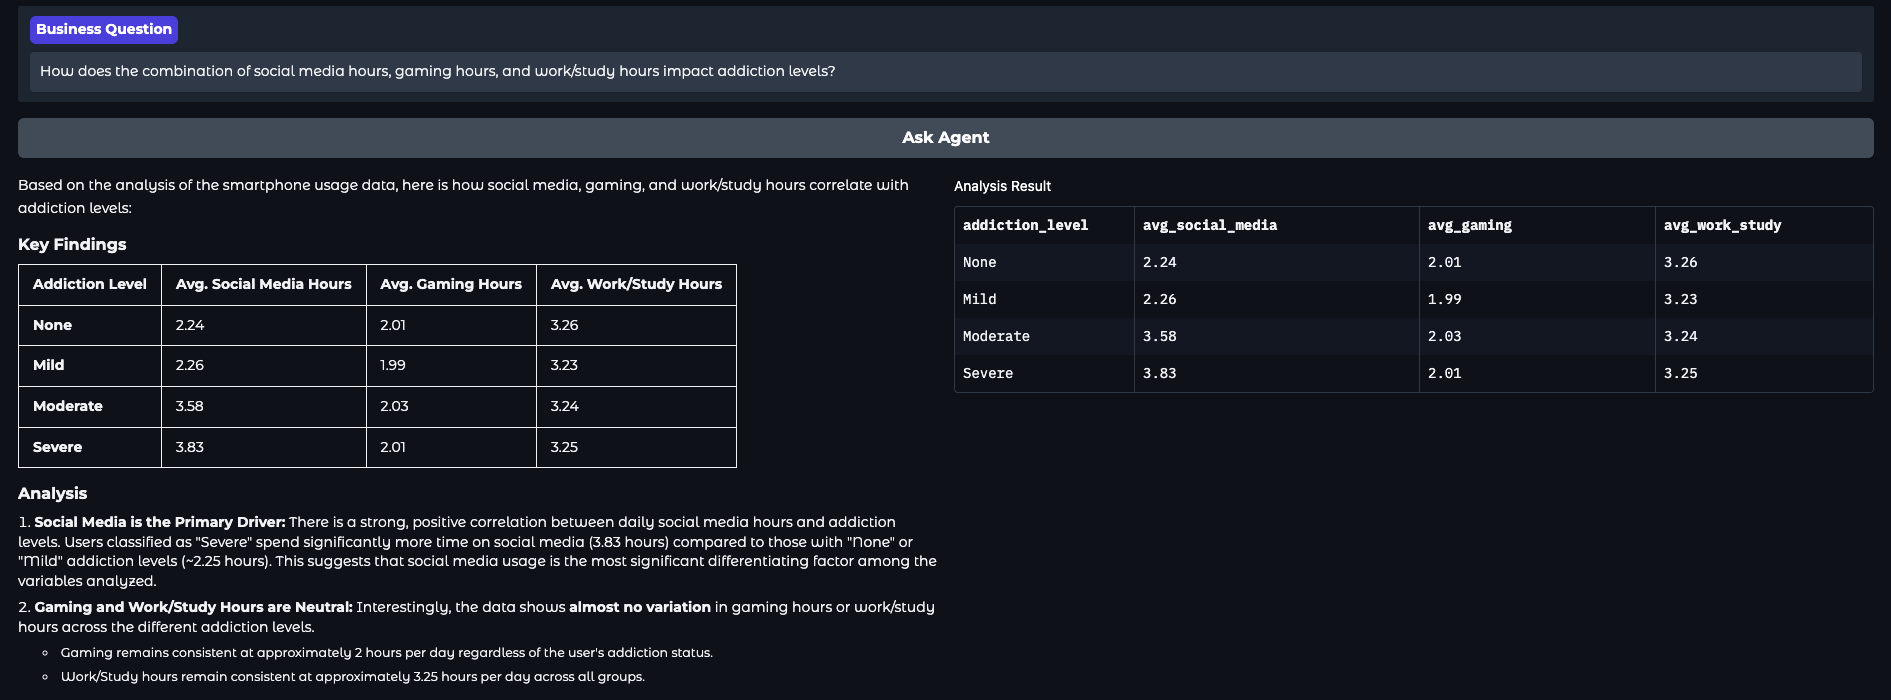Select the None cell in Analysis Result

pyautogui.click(x=979, y=263)
